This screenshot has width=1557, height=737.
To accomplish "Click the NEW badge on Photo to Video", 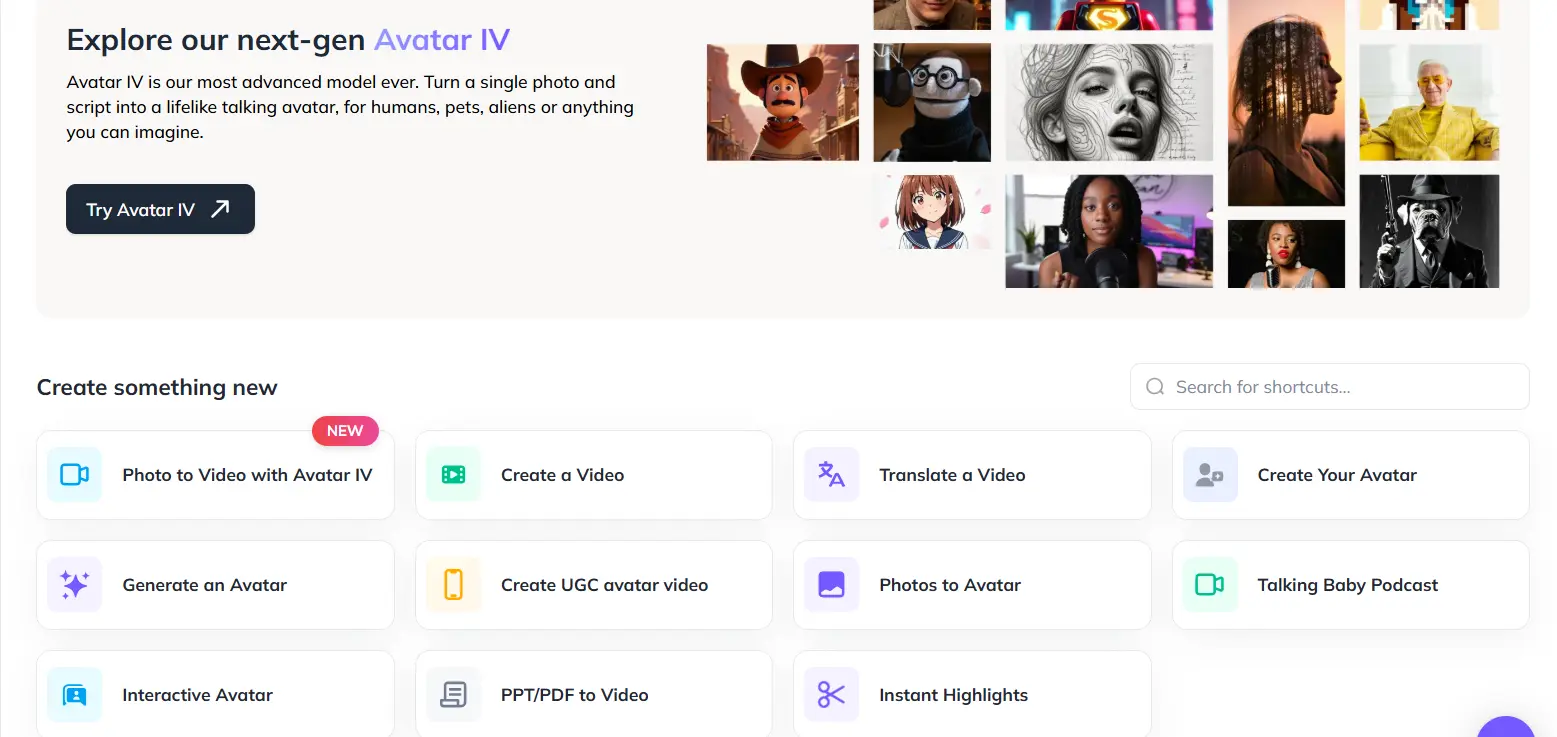I will pyautogui.click(x=345, y=431).
